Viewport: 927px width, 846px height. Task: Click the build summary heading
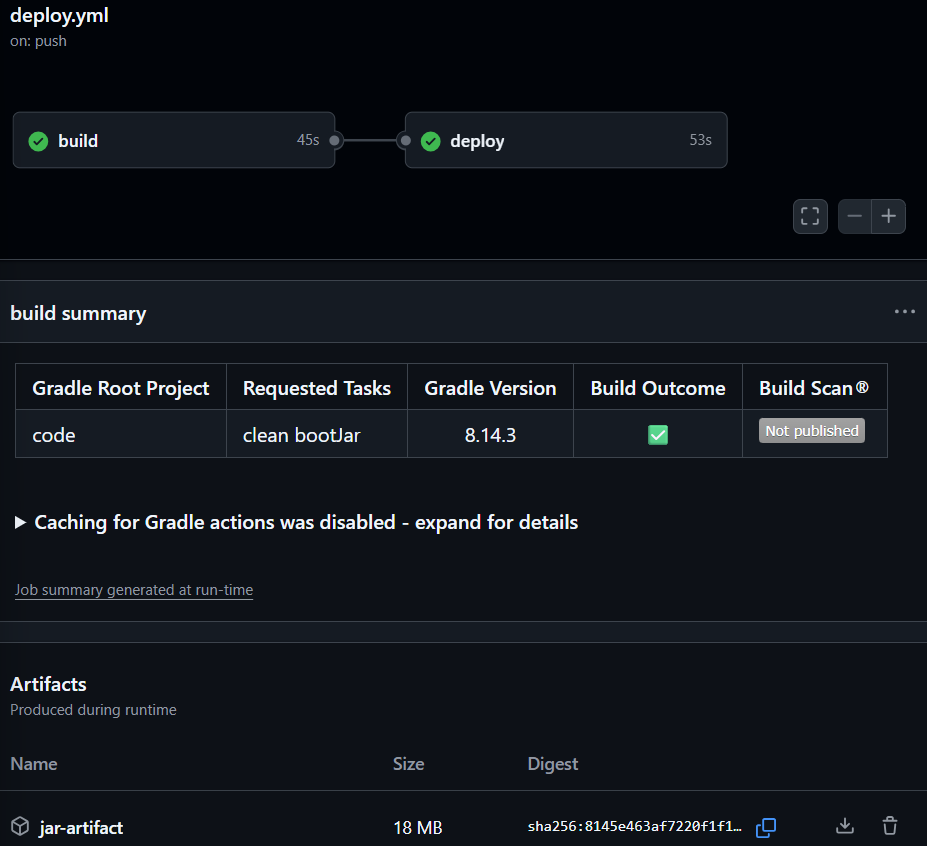click(x=78, y=313)
